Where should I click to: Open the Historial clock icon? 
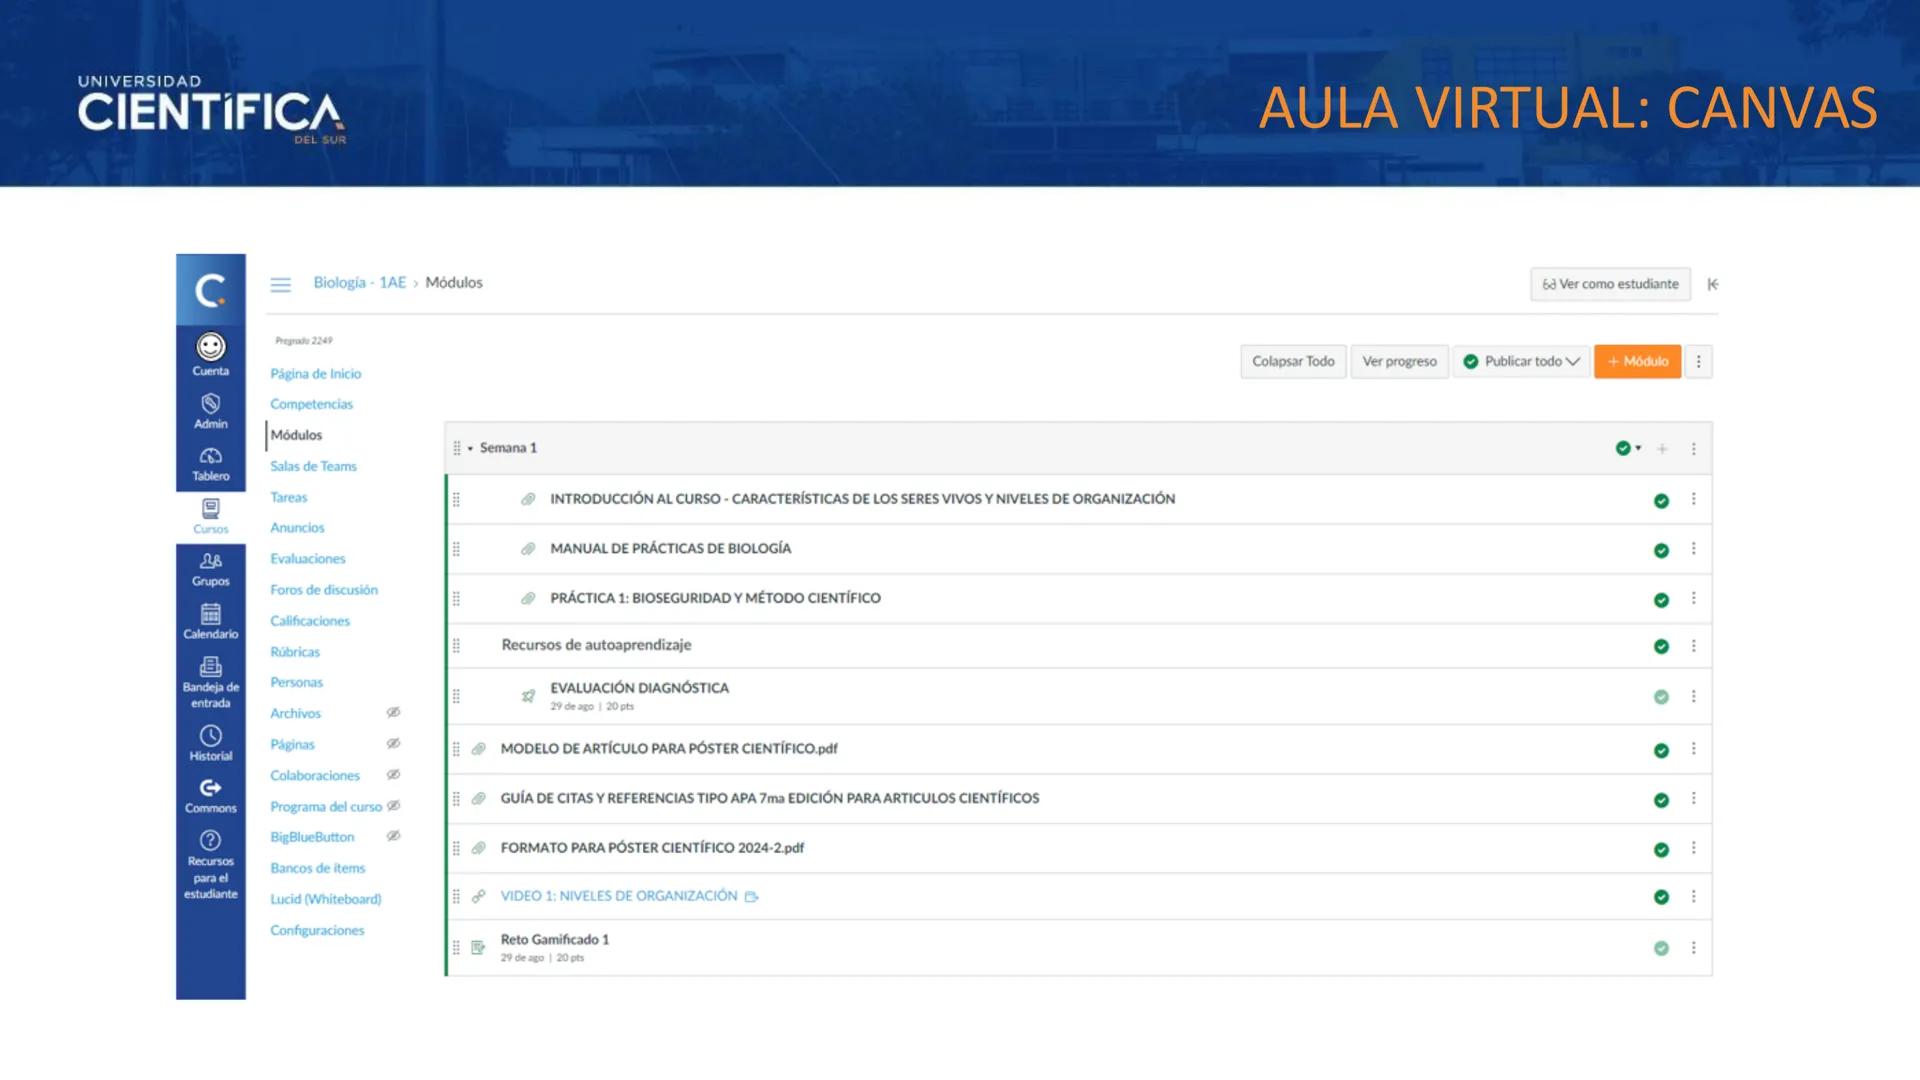pos(210,736)
